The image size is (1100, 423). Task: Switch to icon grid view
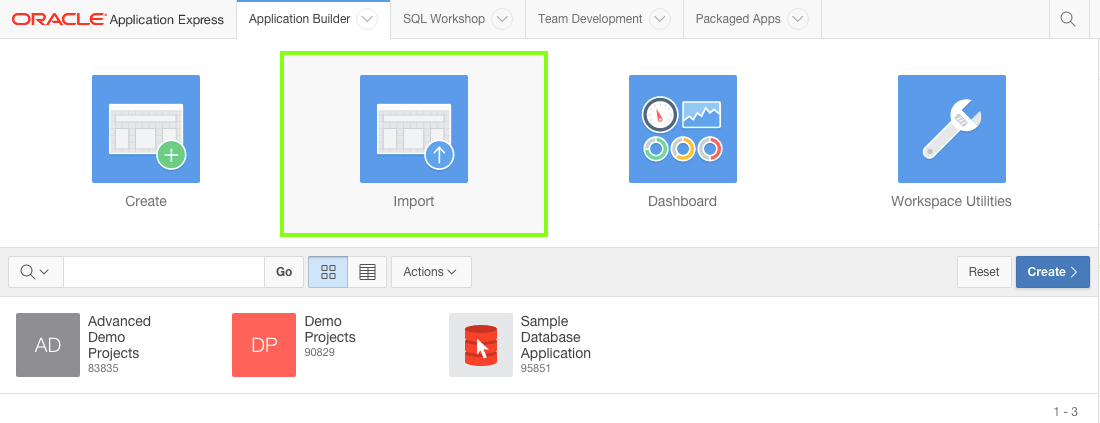tap(328, 272)
